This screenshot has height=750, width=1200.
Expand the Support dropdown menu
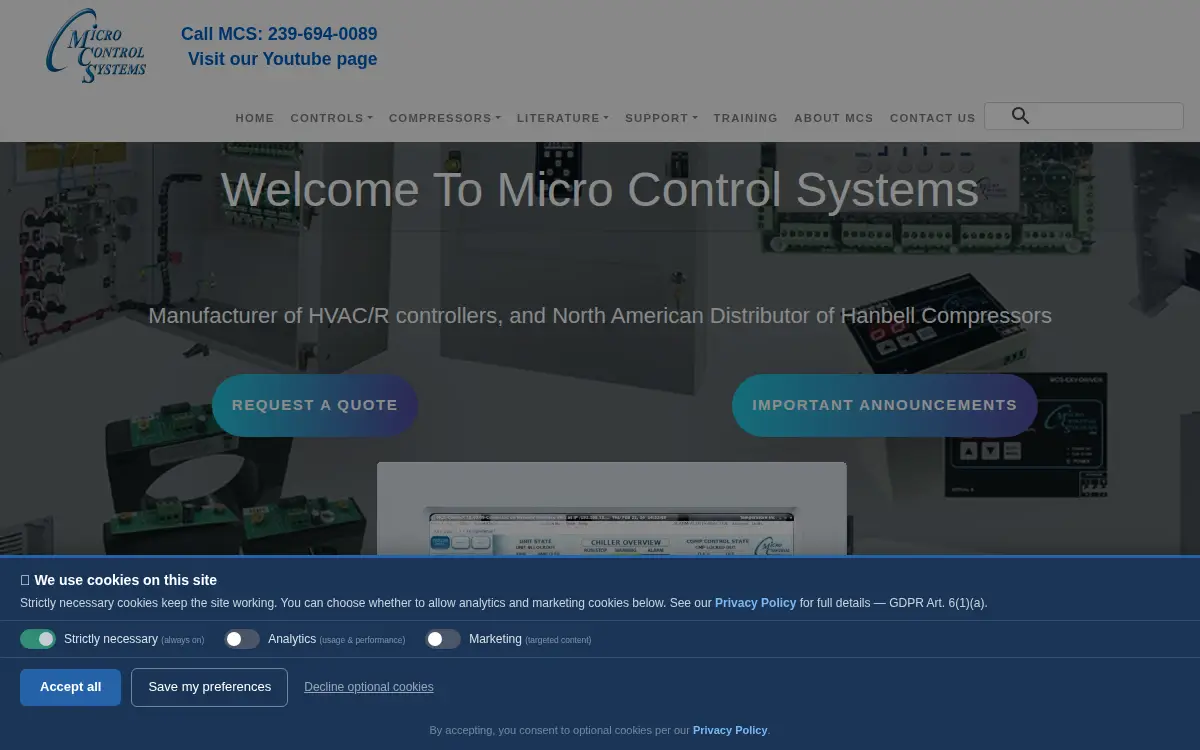click(x=661, y=118)
